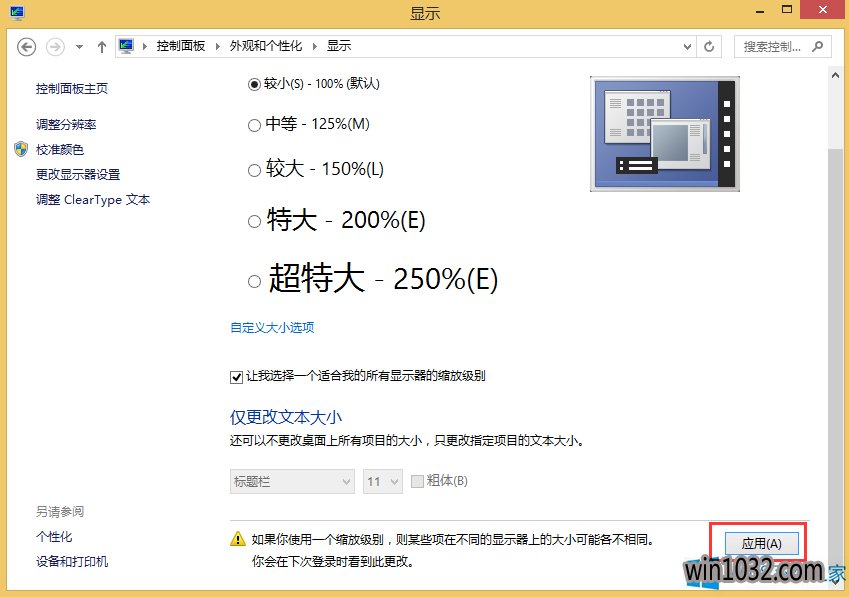Screen dimensions: 849x597
Task: Click the refresh button beside address bar
Action: (x=710, y=46)
